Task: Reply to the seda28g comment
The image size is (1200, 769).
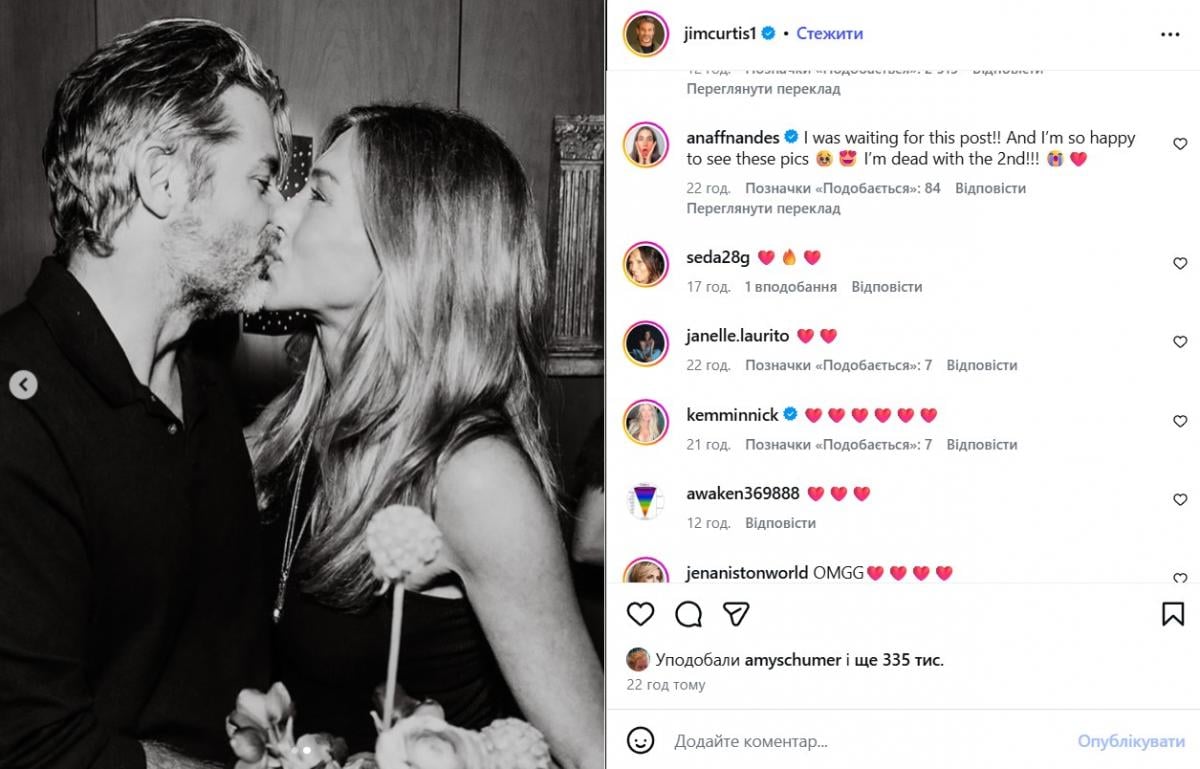Action: (x=887, y=287)
